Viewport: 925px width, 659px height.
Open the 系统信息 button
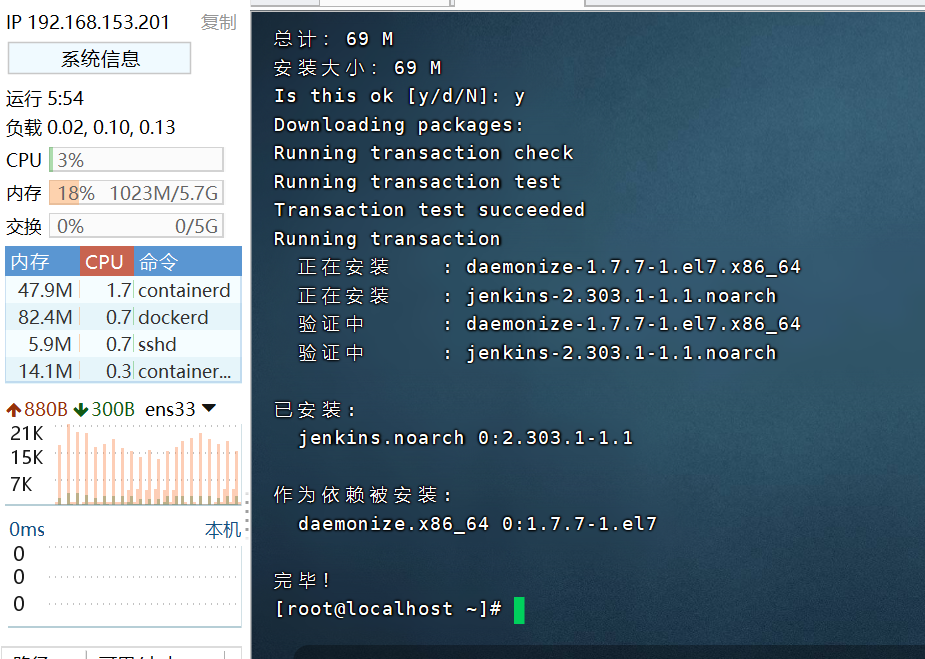[99, 58]
